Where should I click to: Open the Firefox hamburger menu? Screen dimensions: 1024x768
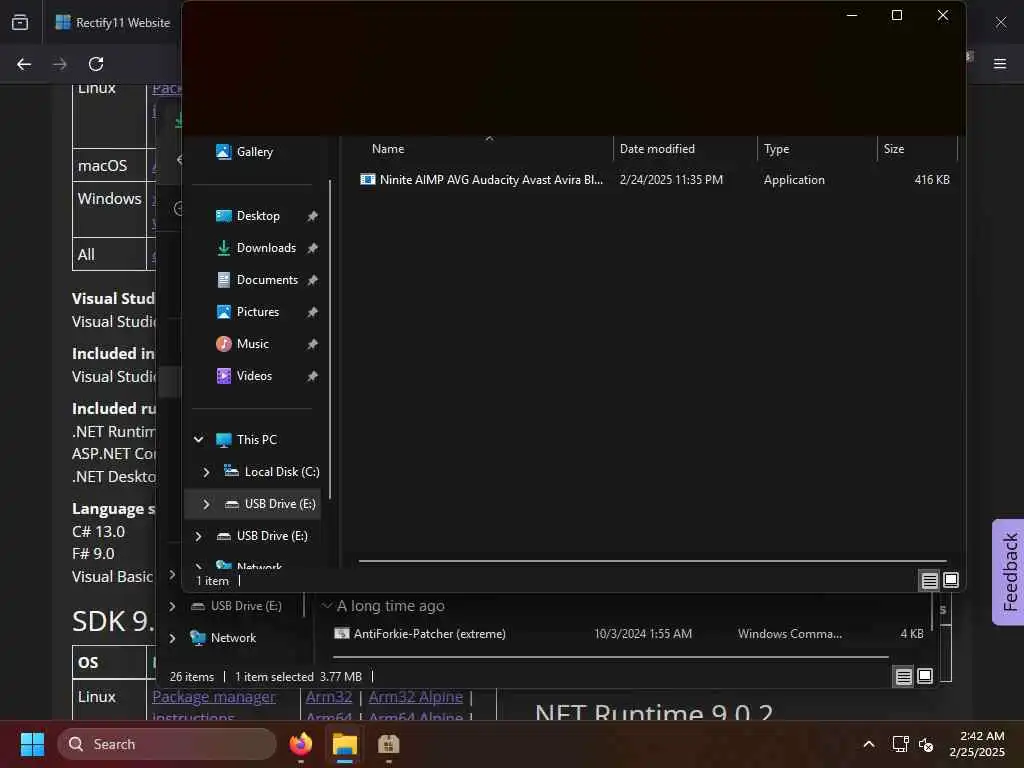tap(1000, 64)
